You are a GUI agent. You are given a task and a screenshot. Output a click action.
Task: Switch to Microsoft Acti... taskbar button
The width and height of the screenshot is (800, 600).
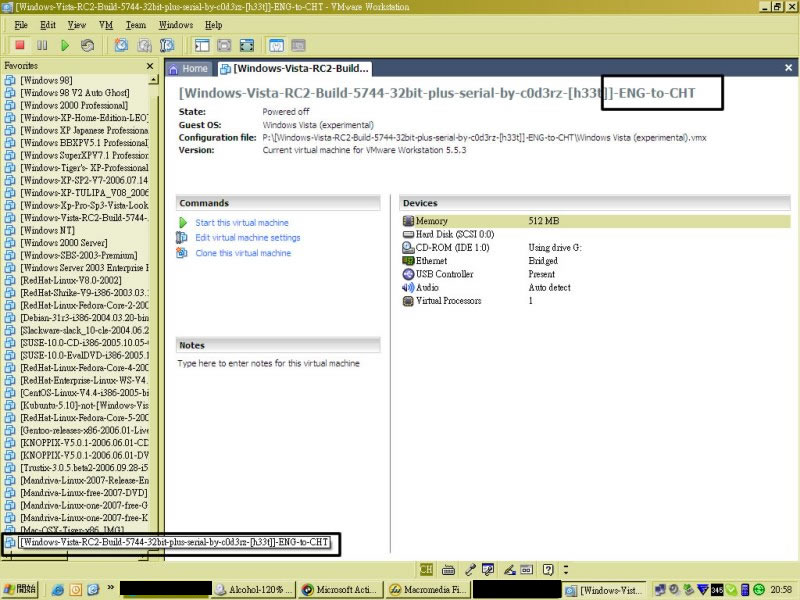click(x=340, y=590)
